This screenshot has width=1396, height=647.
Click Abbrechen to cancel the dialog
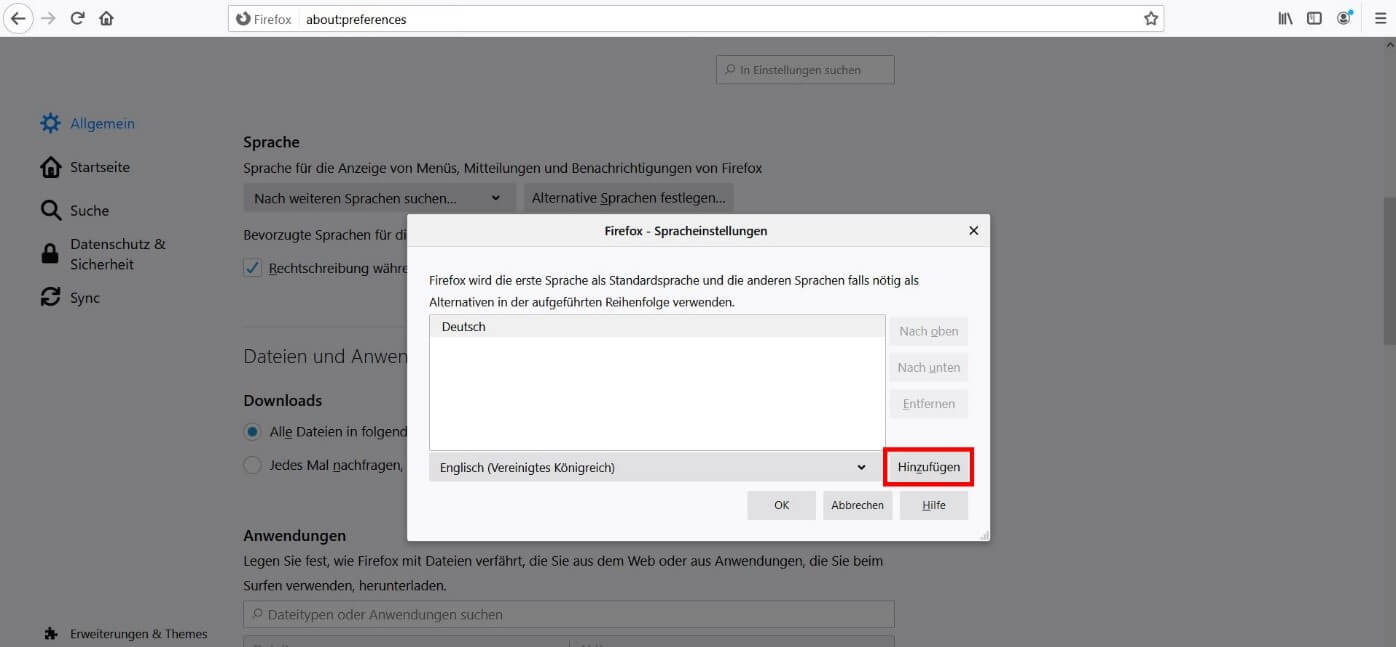coord(858,505)
